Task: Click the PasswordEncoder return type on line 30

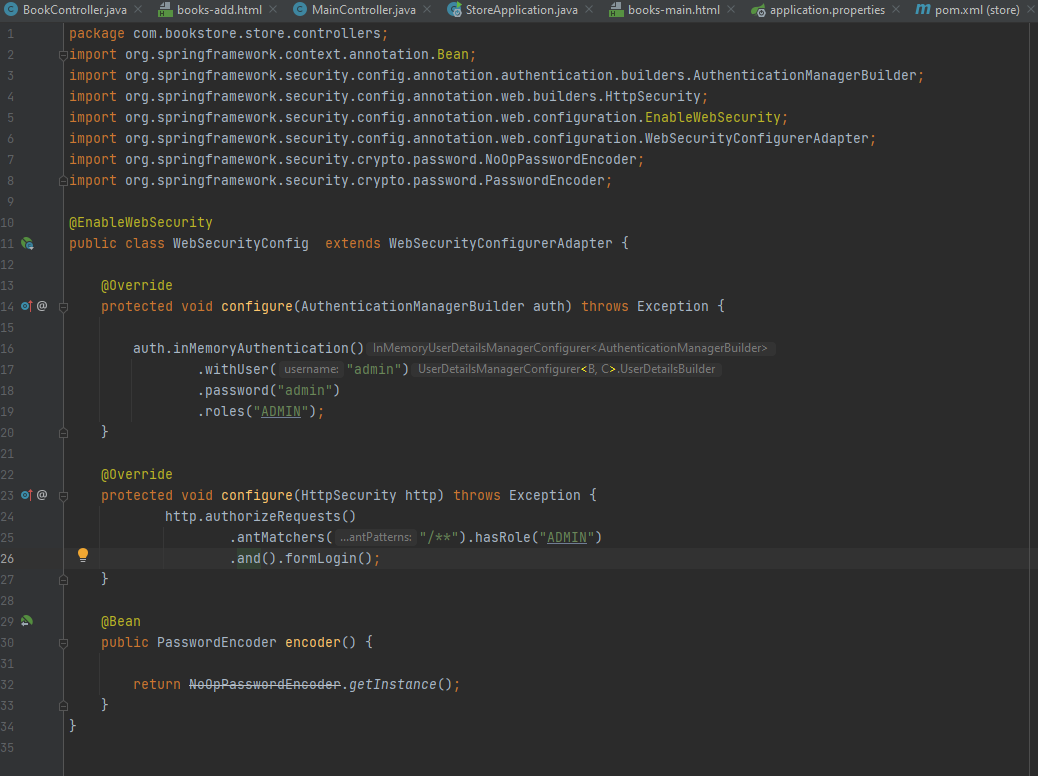Action: pyautogui.click(x=216, y=643)
